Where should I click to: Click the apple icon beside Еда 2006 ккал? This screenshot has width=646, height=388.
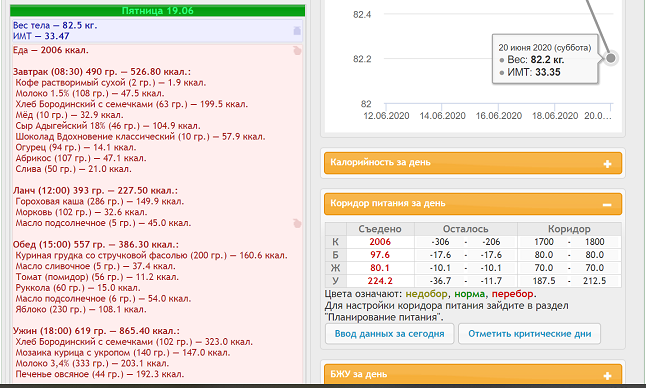point(297,51)
